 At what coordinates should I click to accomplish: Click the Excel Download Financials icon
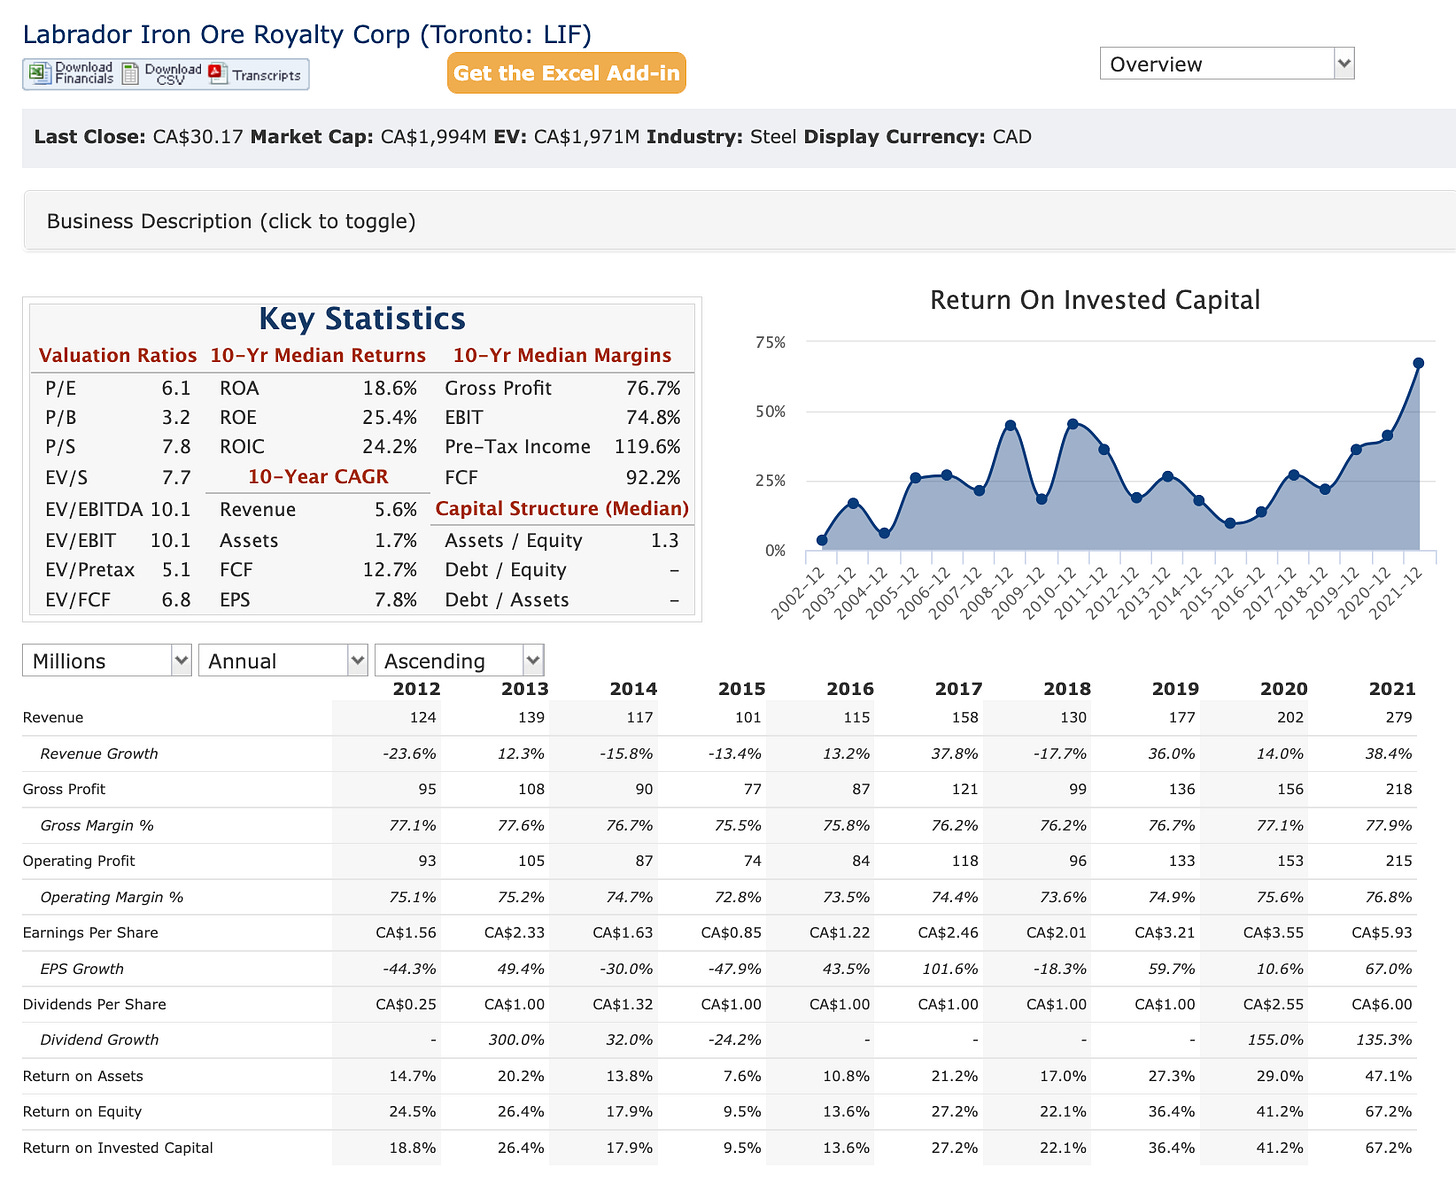click(39, 74)
